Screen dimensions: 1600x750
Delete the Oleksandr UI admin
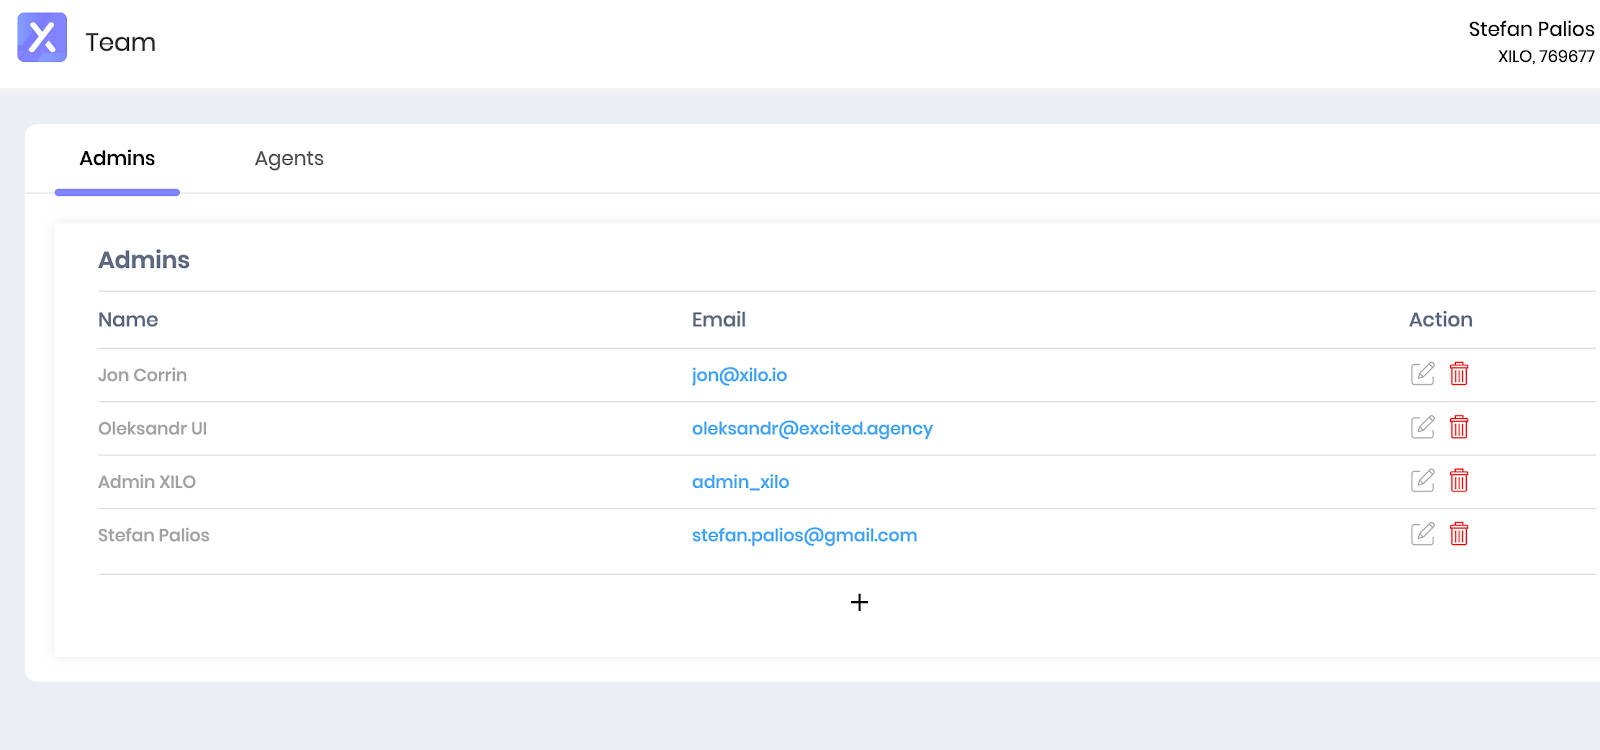(1459, 427)
